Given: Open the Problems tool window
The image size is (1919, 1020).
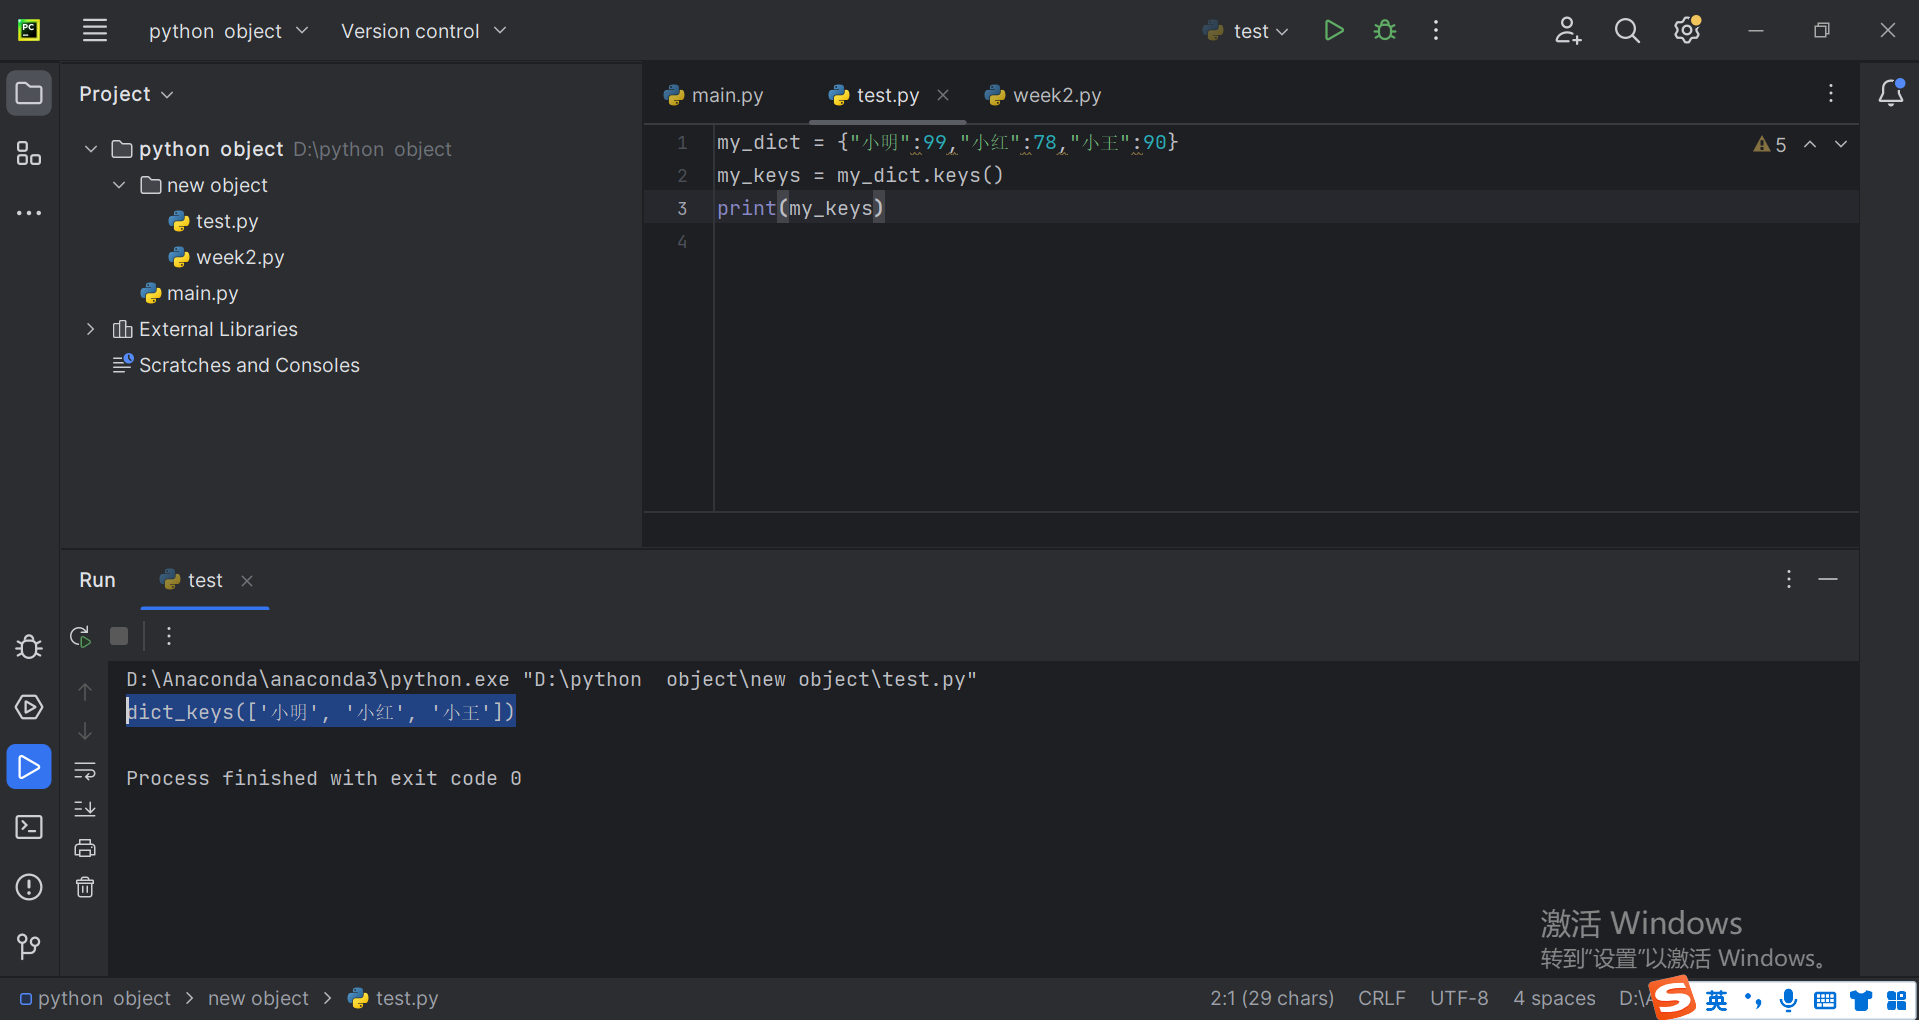Looking at the screenshot, I should click(x=29, y=887).
